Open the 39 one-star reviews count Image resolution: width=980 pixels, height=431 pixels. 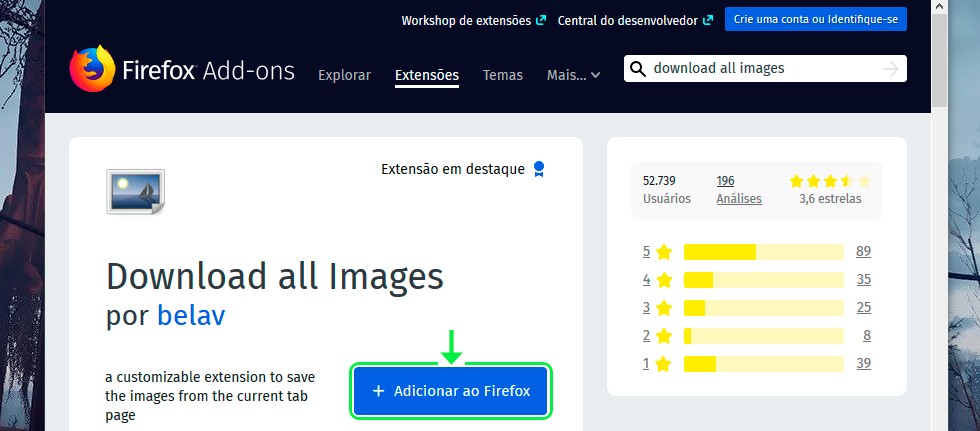pos(863,364)
